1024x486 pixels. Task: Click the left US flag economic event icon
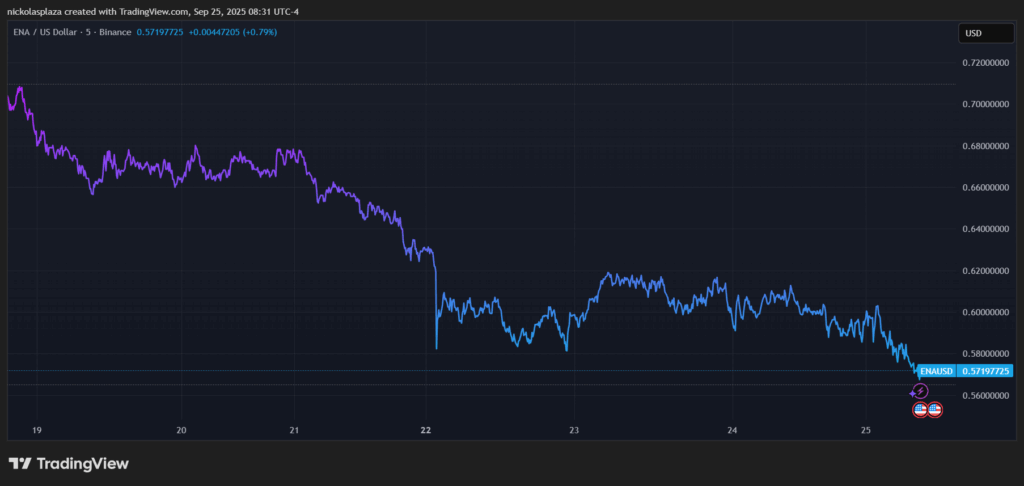point(919,409)
